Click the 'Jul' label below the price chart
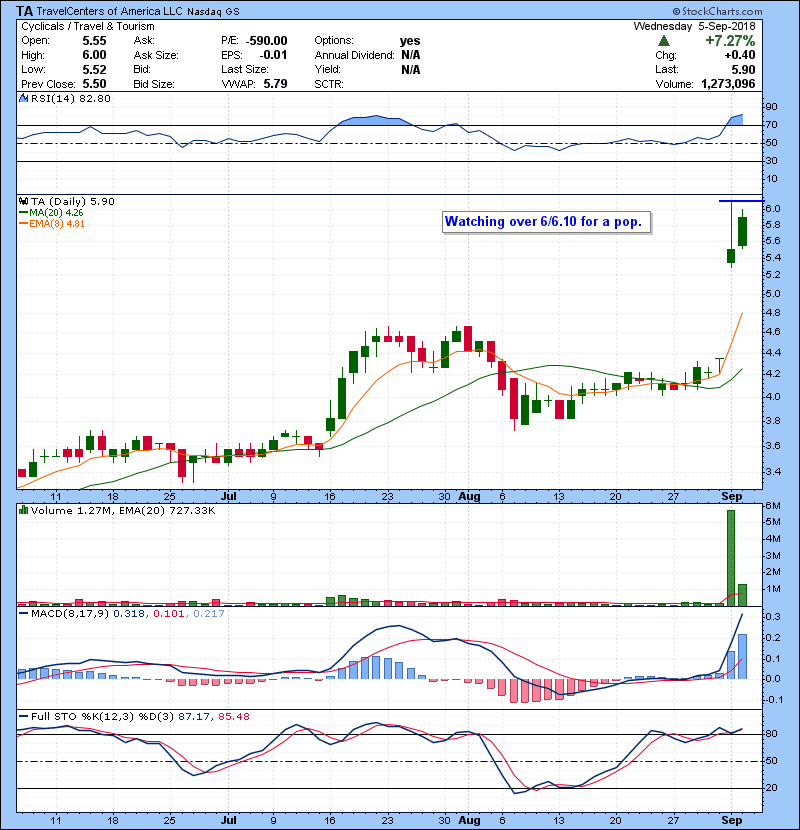This screenshot has height=830, width=800. point(228,497)
